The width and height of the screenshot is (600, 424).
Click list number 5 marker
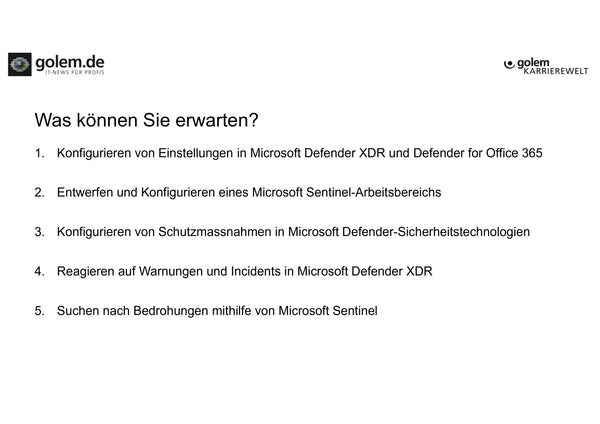[39, 311]
